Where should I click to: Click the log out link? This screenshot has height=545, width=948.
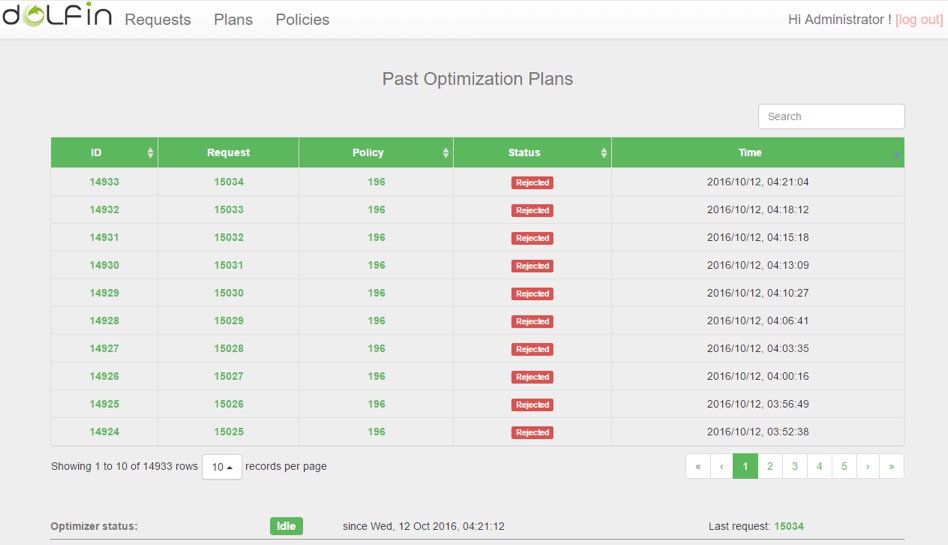(x=918, y=20)
